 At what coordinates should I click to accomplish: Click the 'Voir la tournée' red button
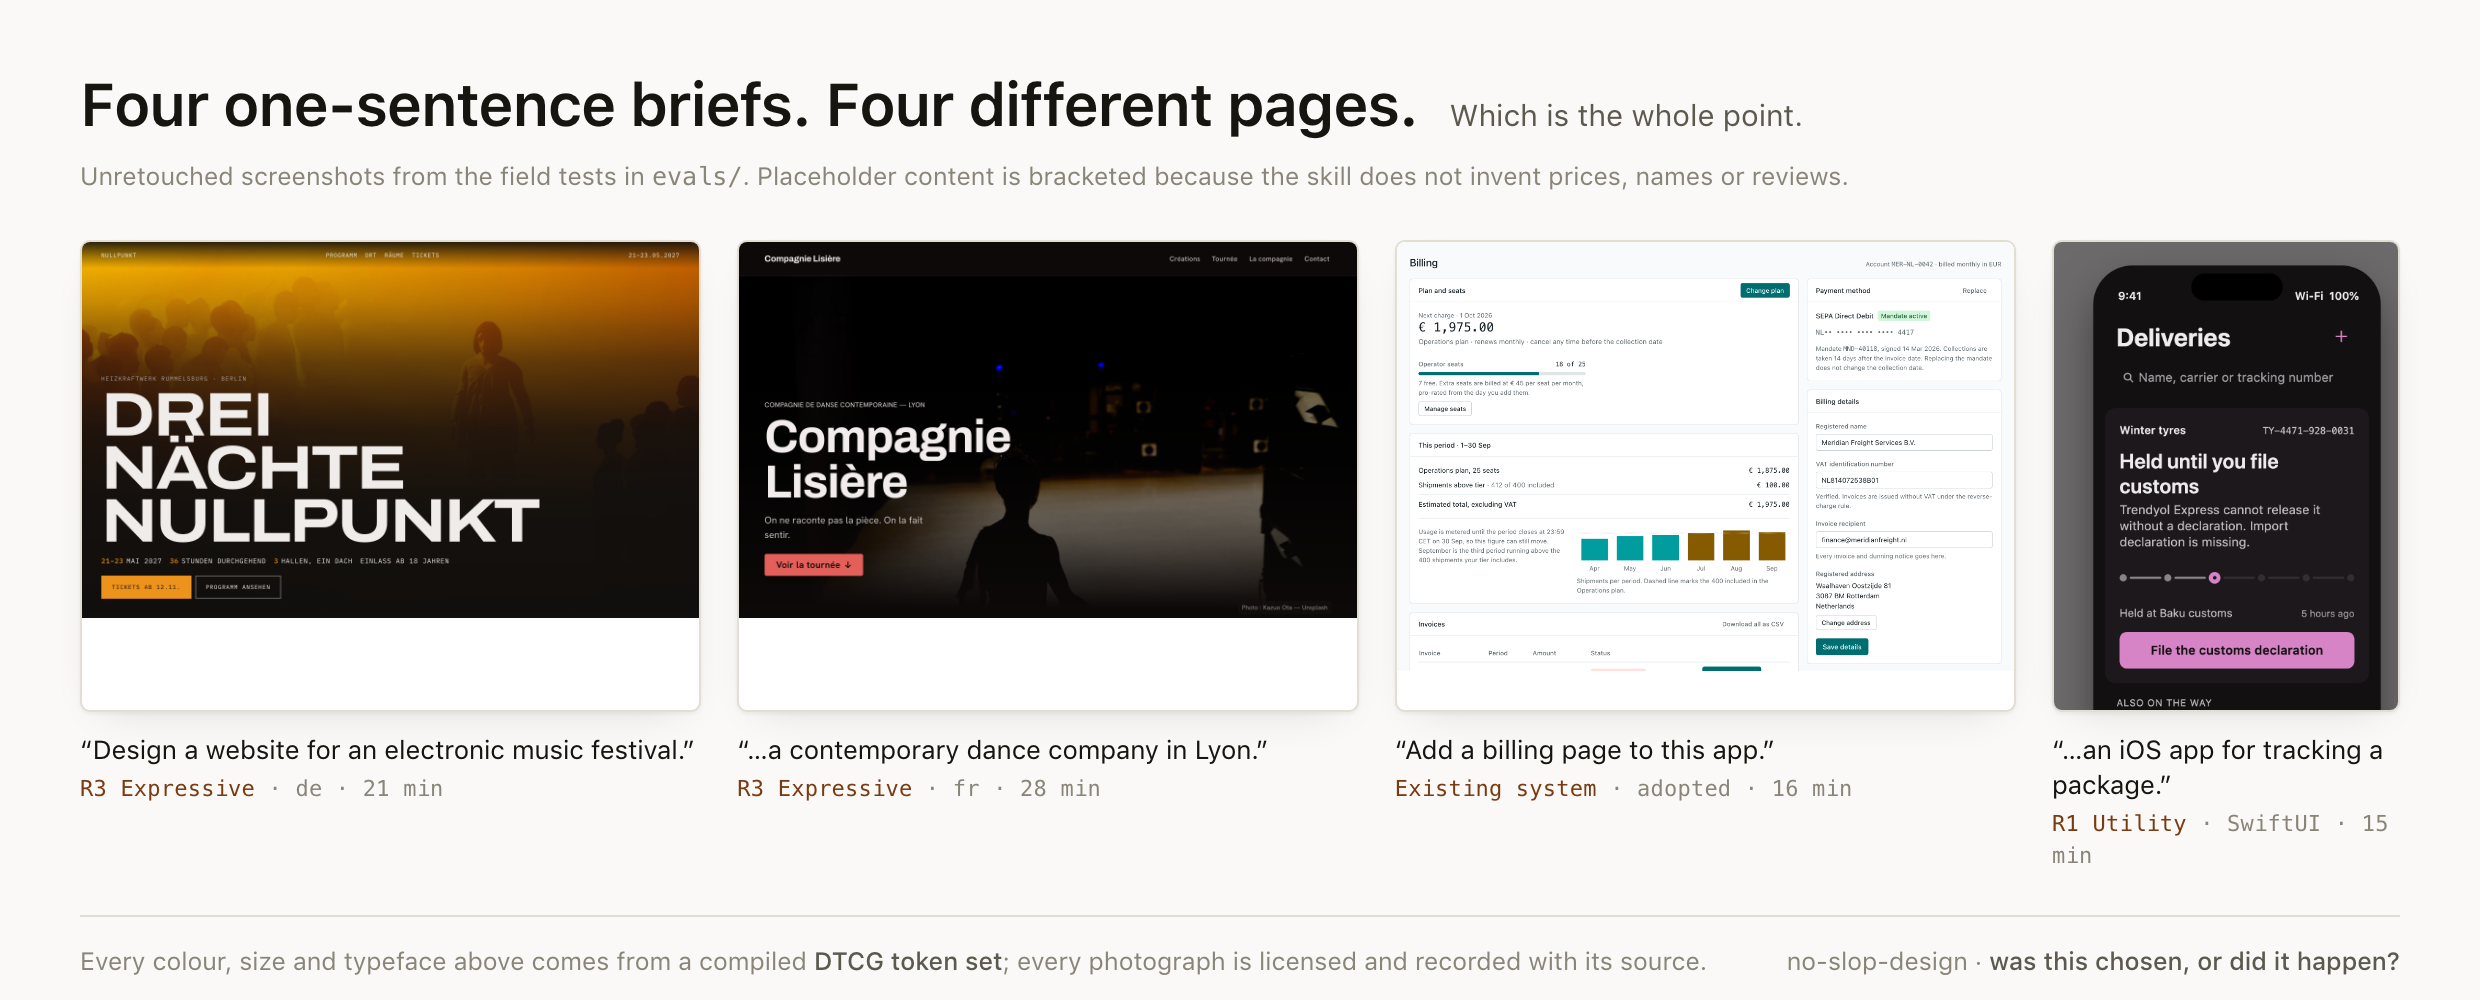[x=813, y=565]
